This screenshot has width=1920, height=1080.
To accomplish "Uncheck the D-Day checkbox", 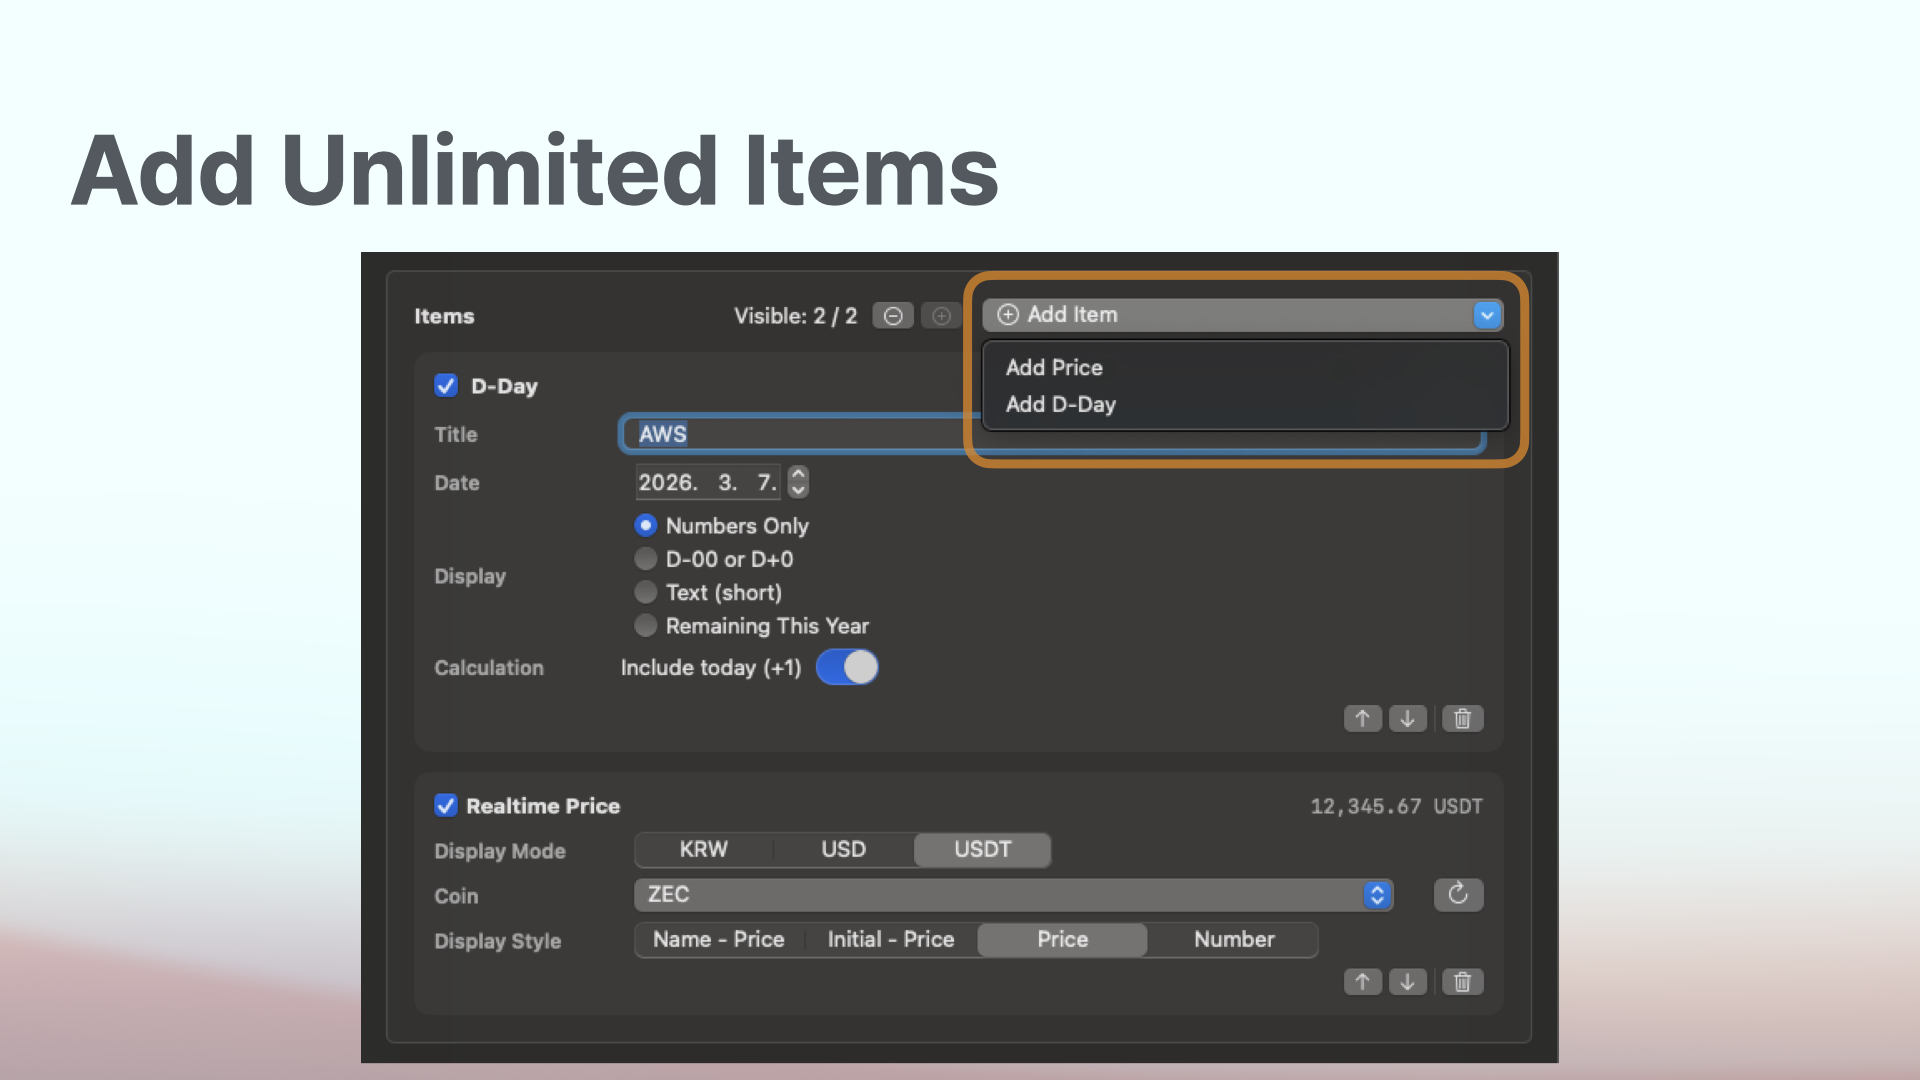I will (x=446, y=386).
